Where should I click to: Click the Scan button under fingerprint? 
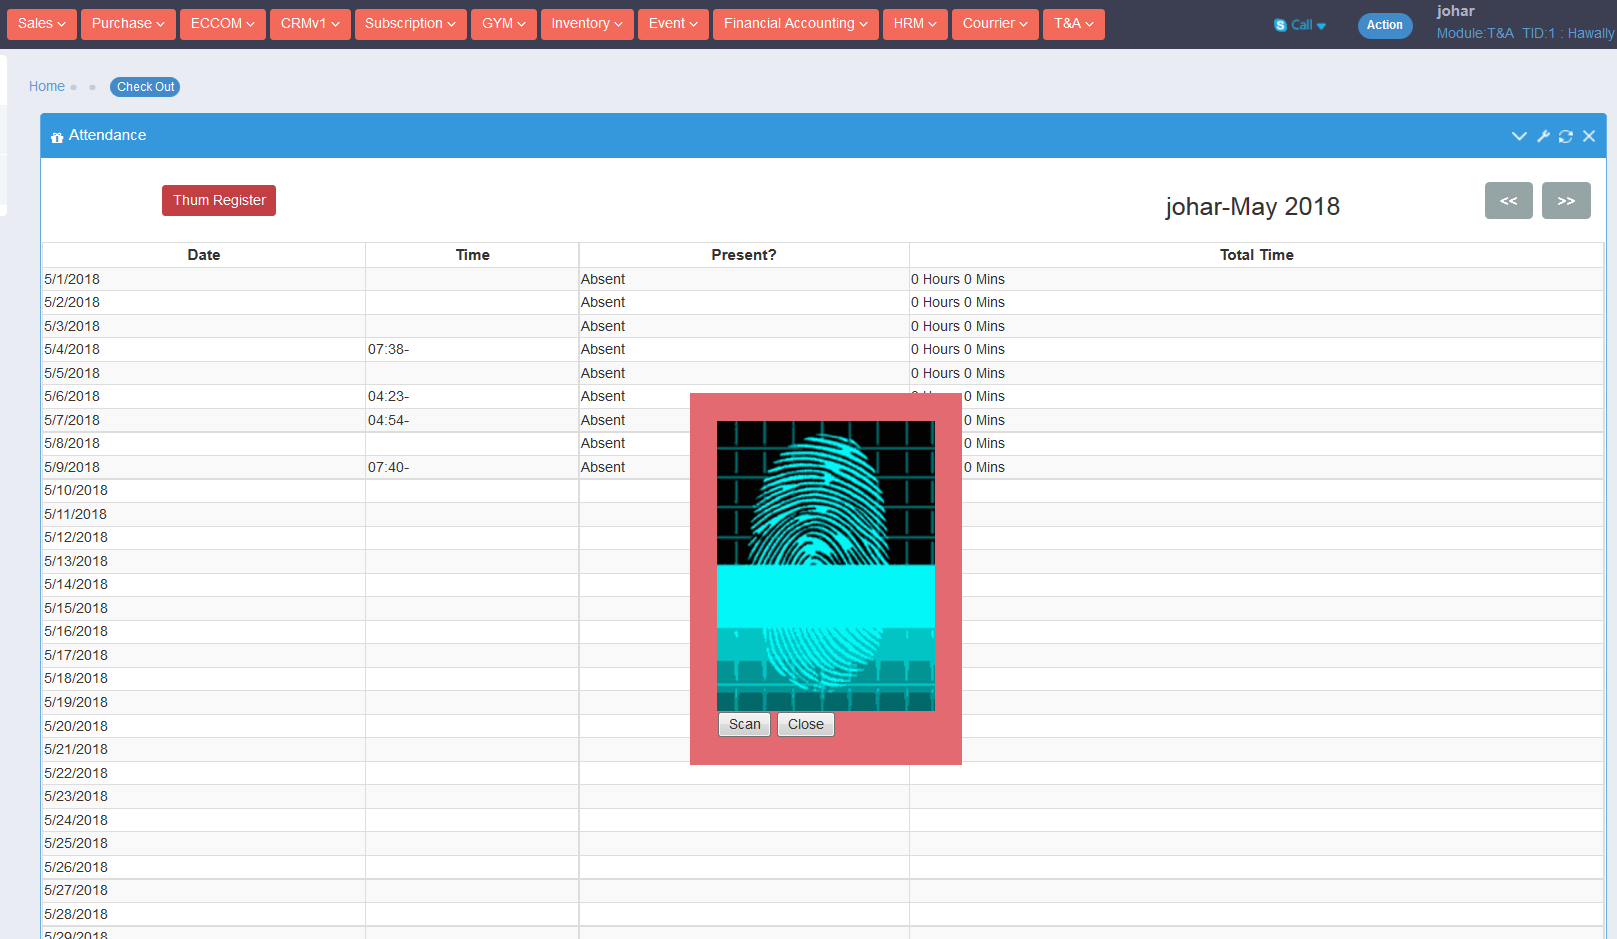[x=744, y=725]
